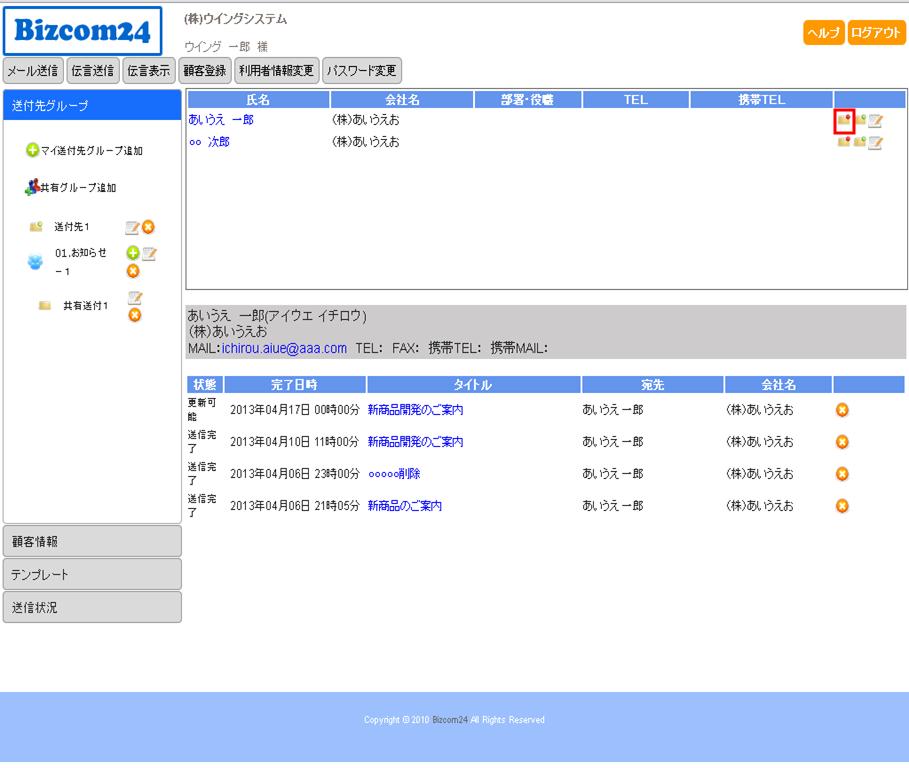Edit the 送付先1 group via its pencil icon
This screenshot has width=909, height=768.
tap(131, 227)
